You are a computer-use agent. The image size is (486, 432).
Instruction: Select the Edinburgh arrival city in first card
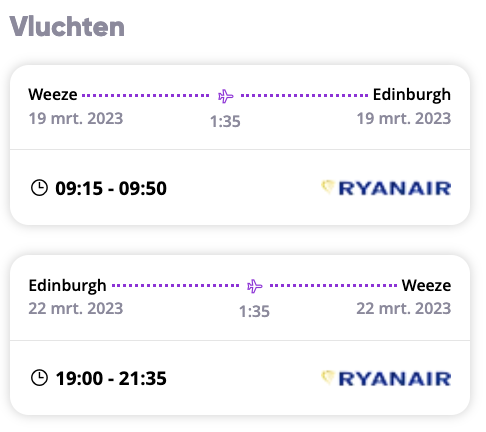(412, 95)
